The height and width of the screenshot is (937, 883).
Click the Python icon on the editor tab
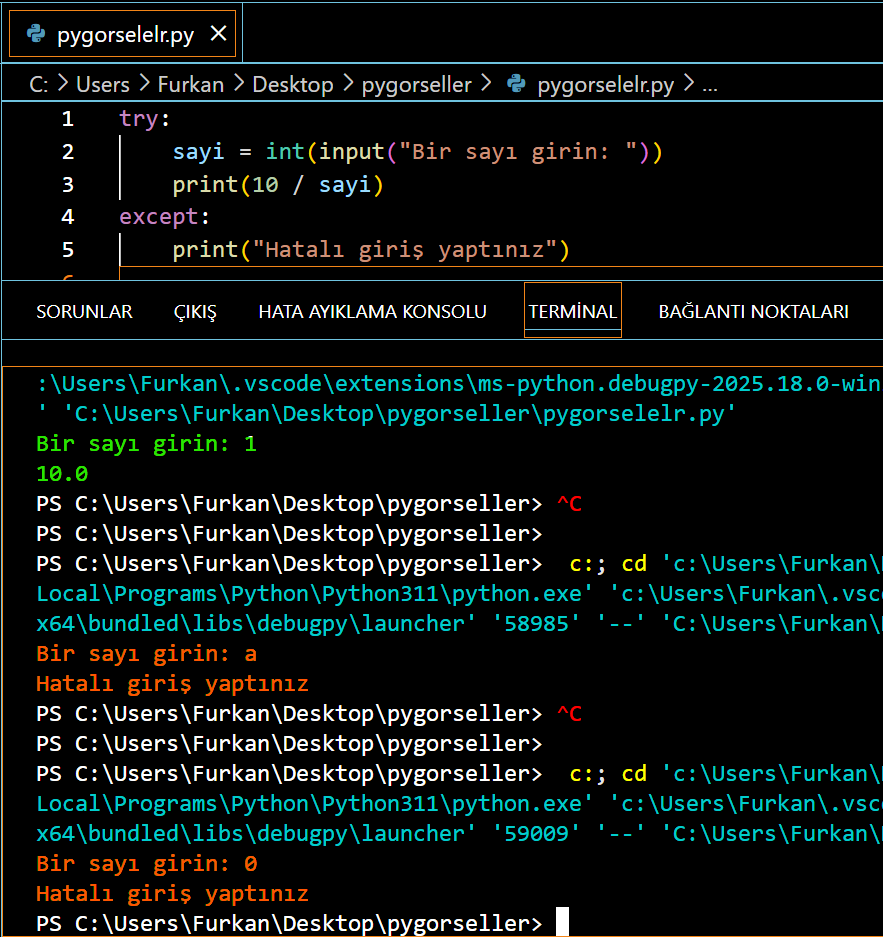(x=36, y=34)
